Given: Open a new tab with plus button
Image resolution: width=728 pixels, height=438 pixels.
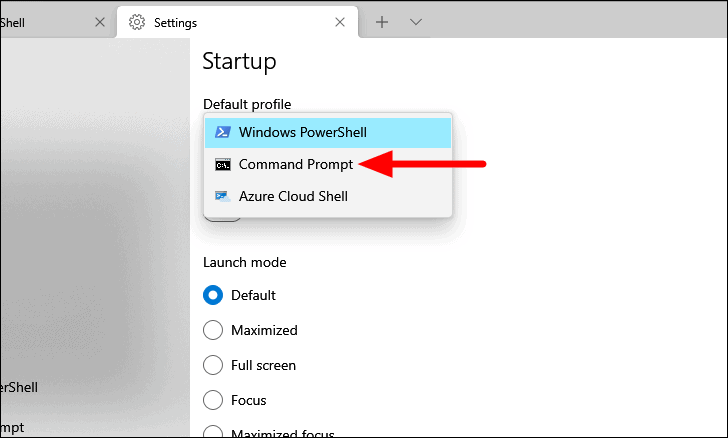Looking at the screenshot, I should [382, 22].
